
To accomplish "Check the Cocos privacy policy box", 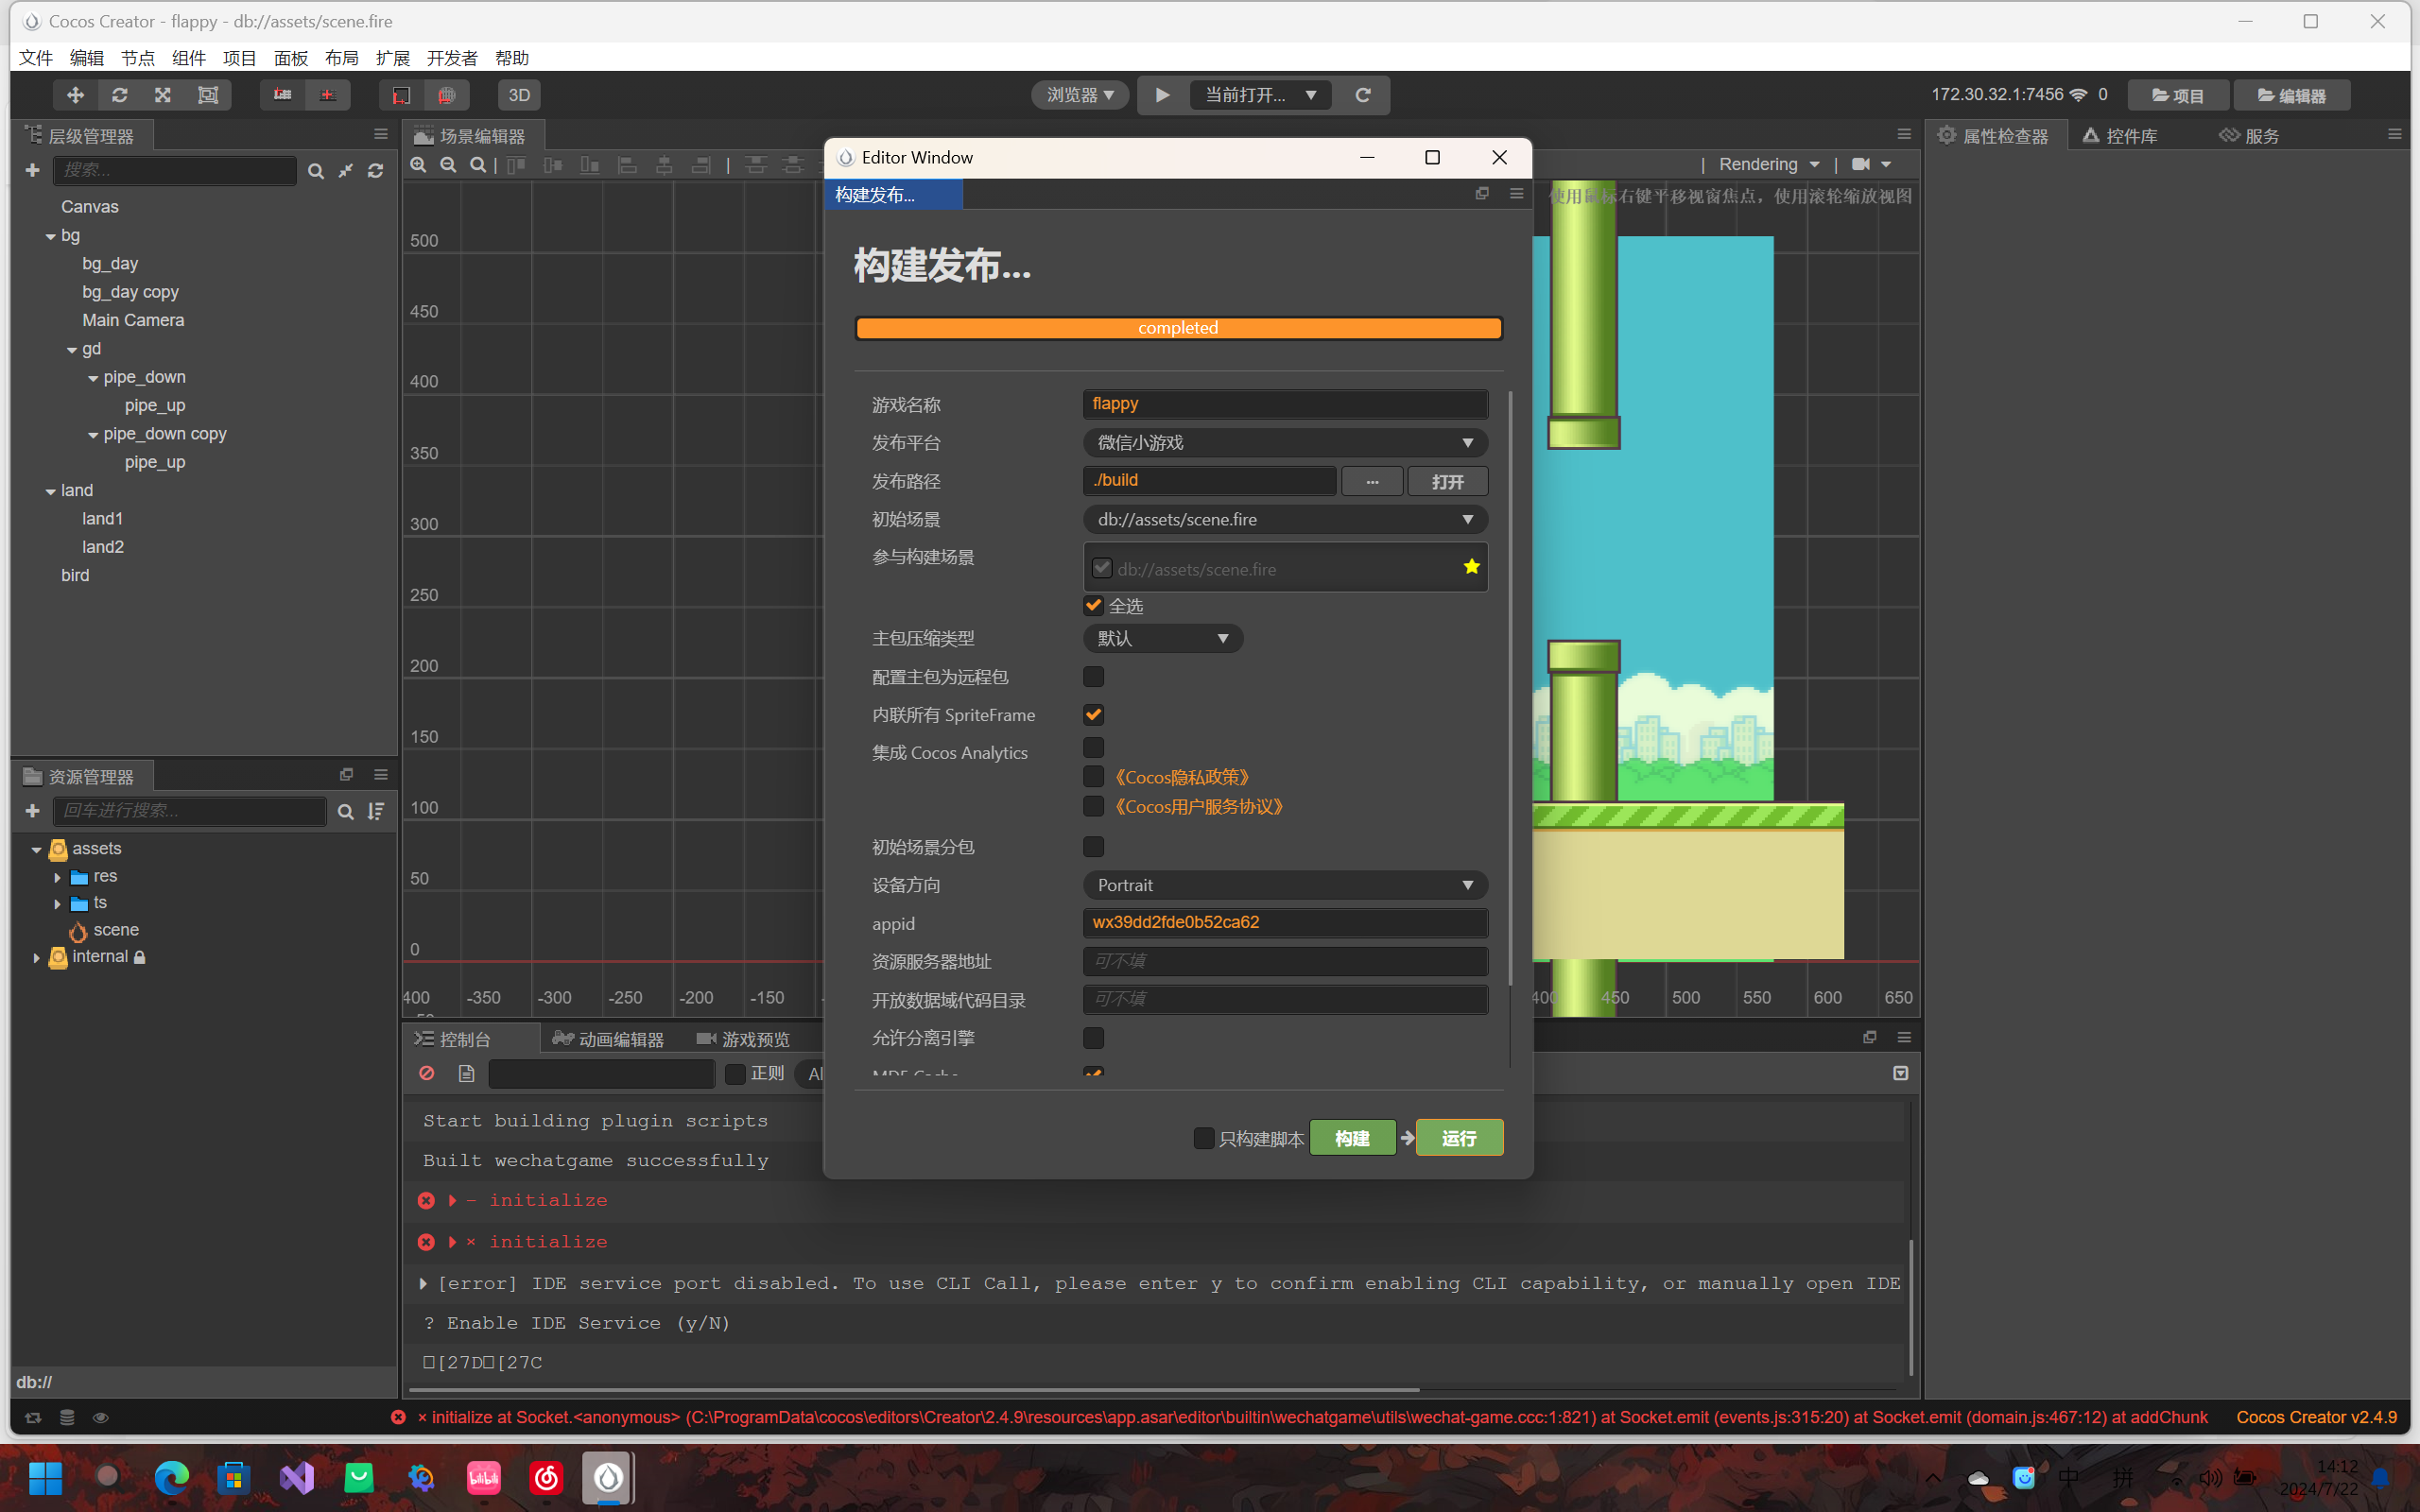I will (x=1093, y=777).
